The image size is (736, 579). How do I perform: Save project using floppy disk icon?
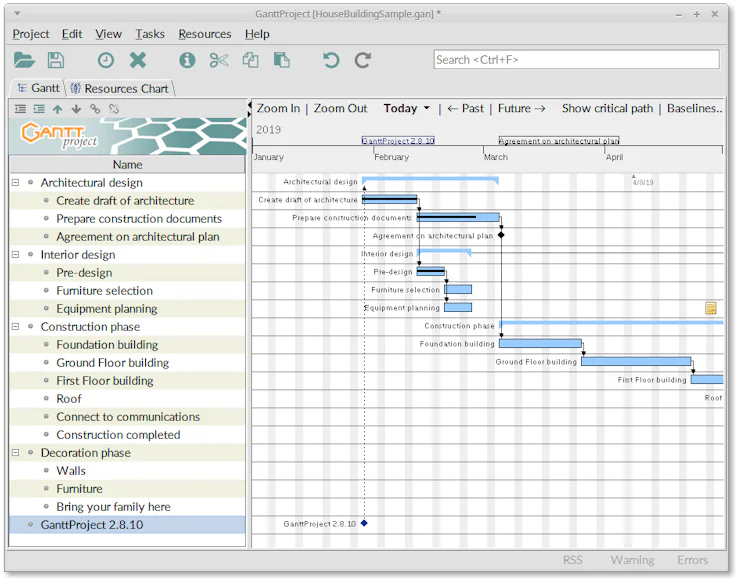(56, 60)
